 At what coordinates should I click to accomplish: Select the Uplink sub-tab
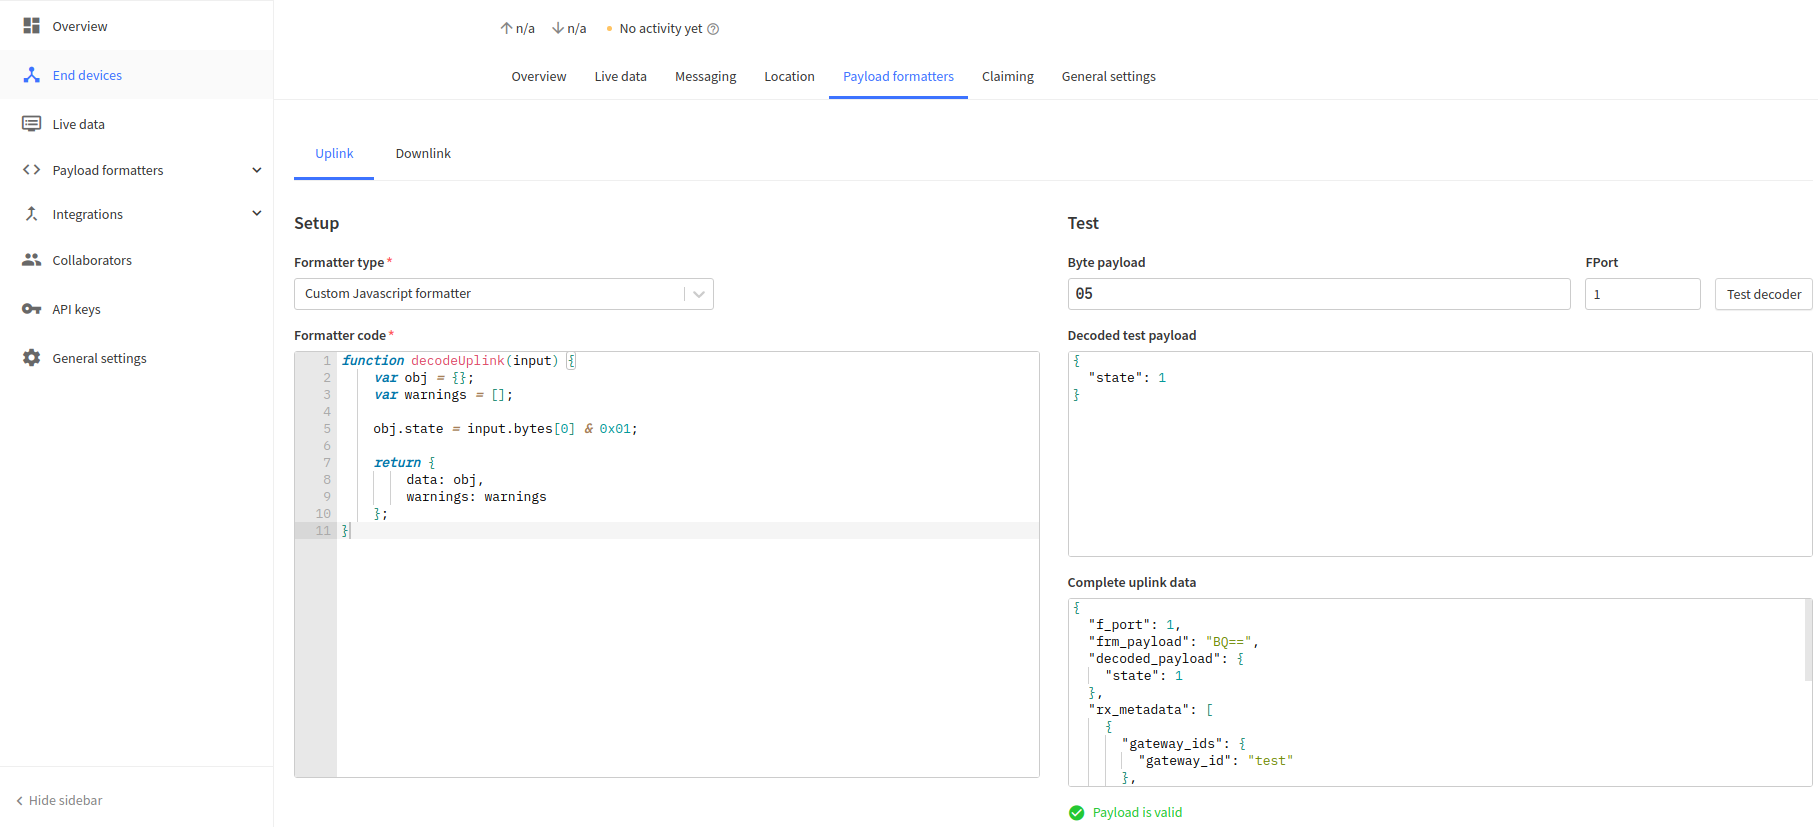(334, 154)
